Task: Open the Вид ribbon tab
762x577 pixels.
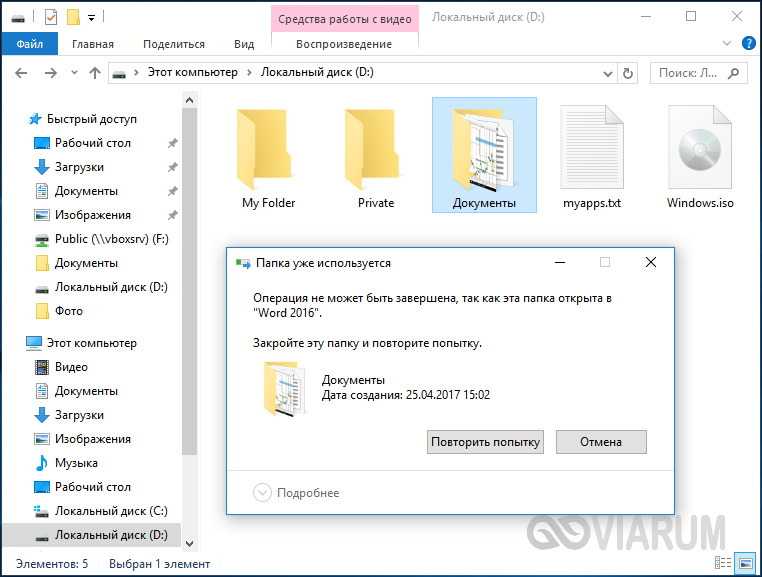Action: [x=244, y=44]
